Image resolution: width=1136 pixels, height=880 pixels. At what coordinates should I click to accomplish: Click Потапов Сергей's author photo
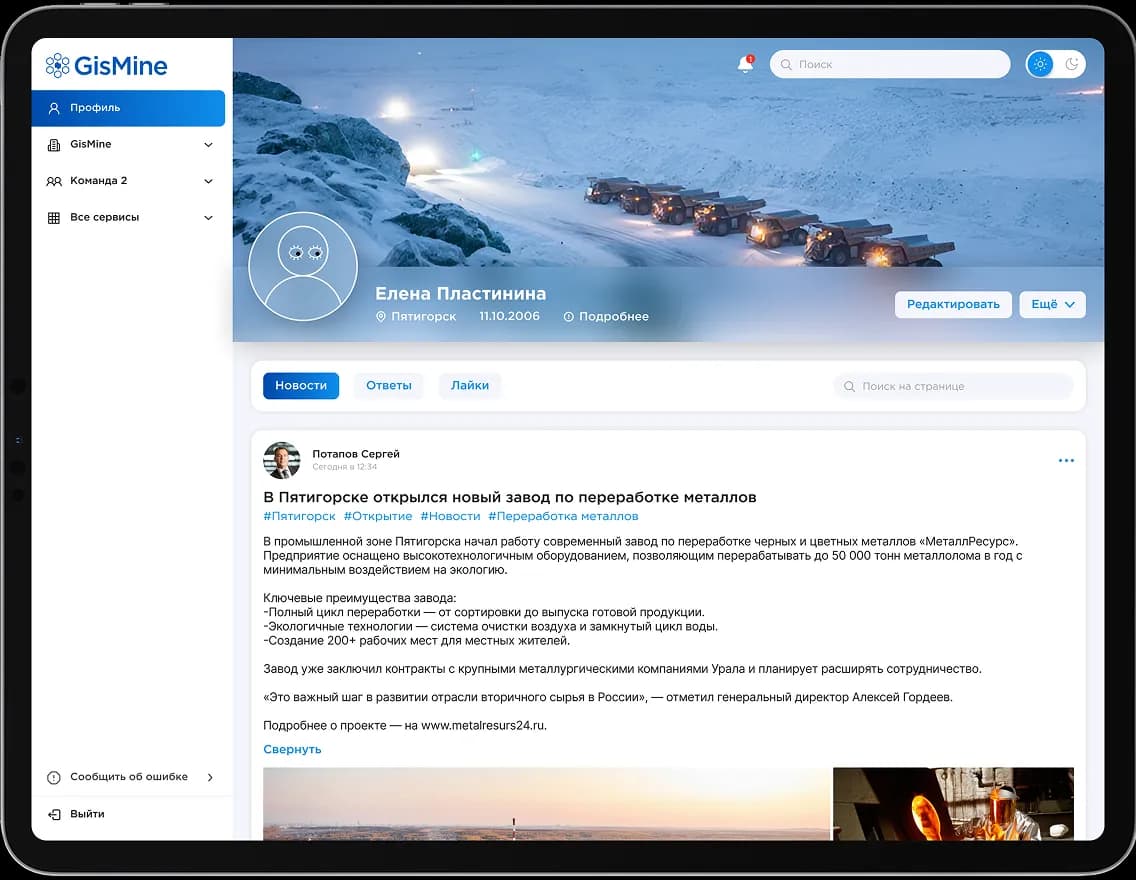[281, 460]
